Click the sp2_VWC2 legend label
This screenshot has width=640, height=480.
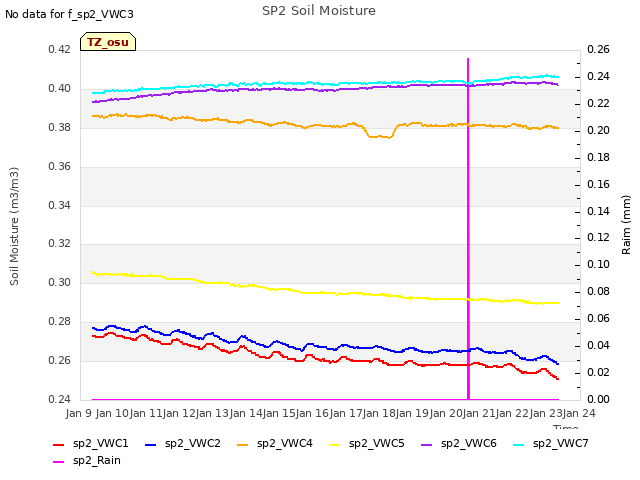(x=193, y=443)
